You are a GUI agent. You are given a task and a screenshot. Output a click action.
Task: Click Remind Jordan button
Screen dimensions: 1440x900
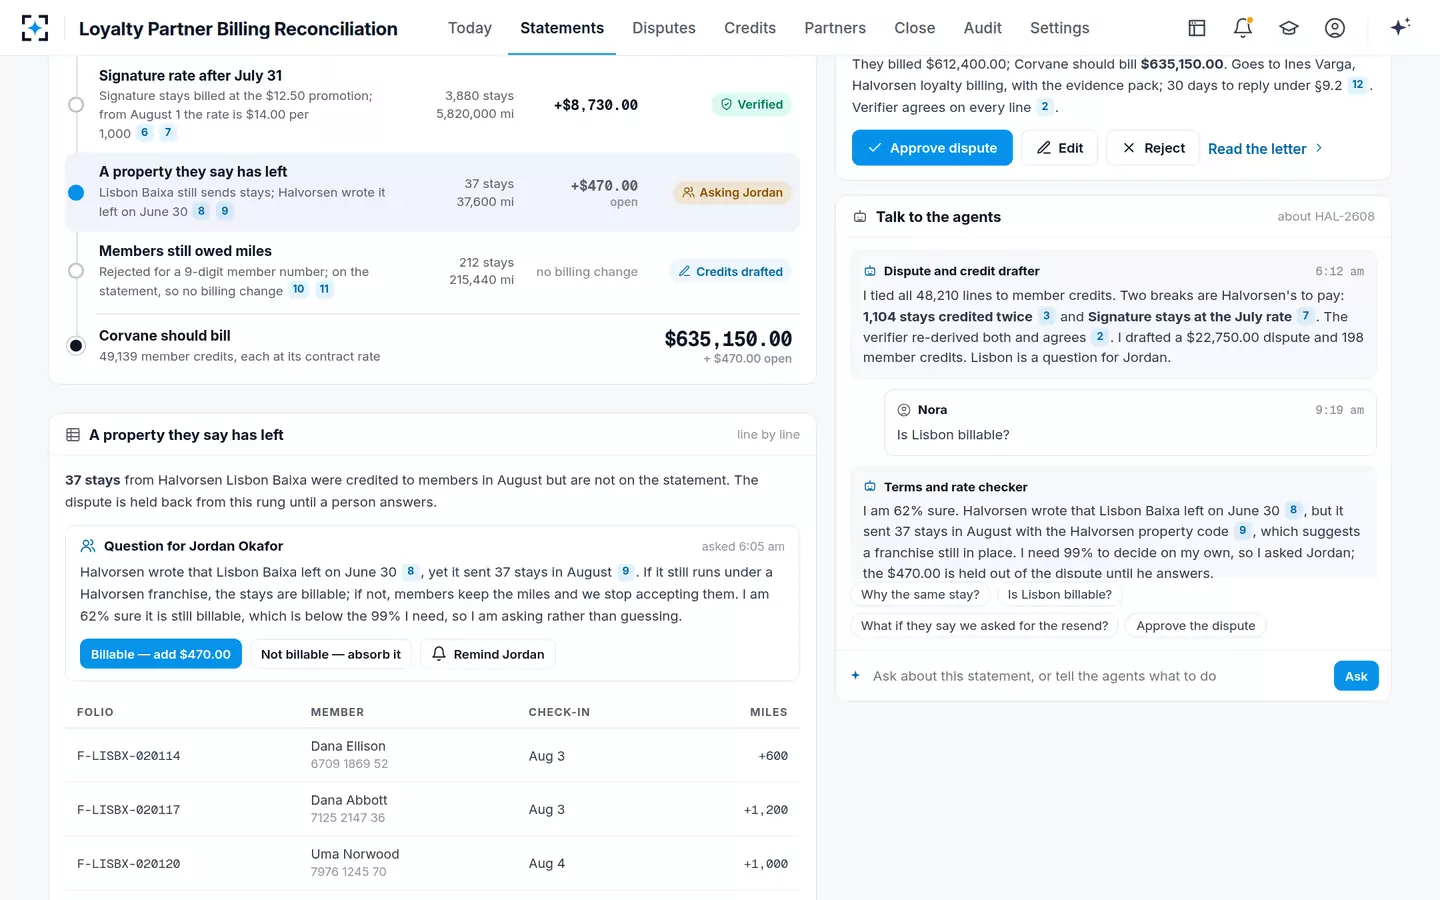coord(488,654)
